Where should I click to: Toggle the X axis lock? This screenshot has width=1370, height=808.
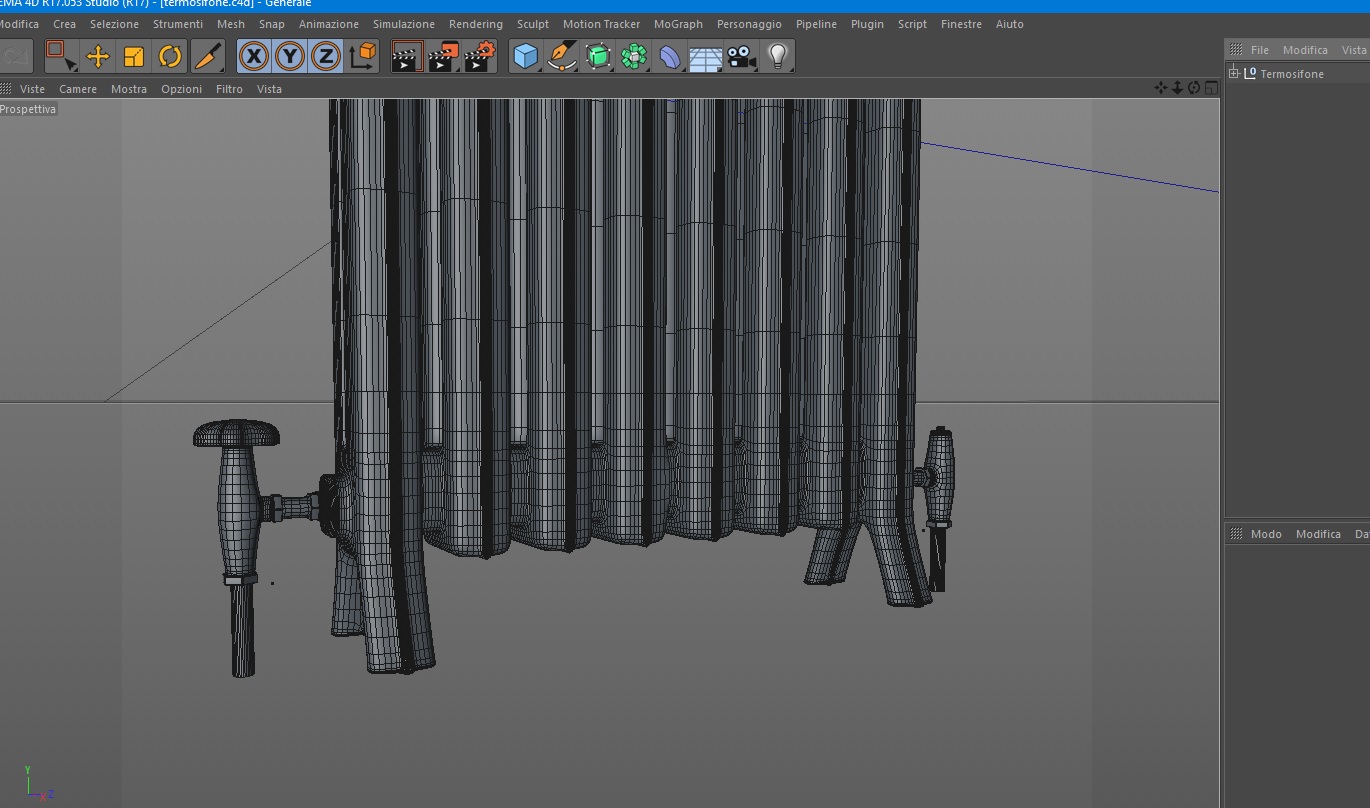click(x=254, y=56)
